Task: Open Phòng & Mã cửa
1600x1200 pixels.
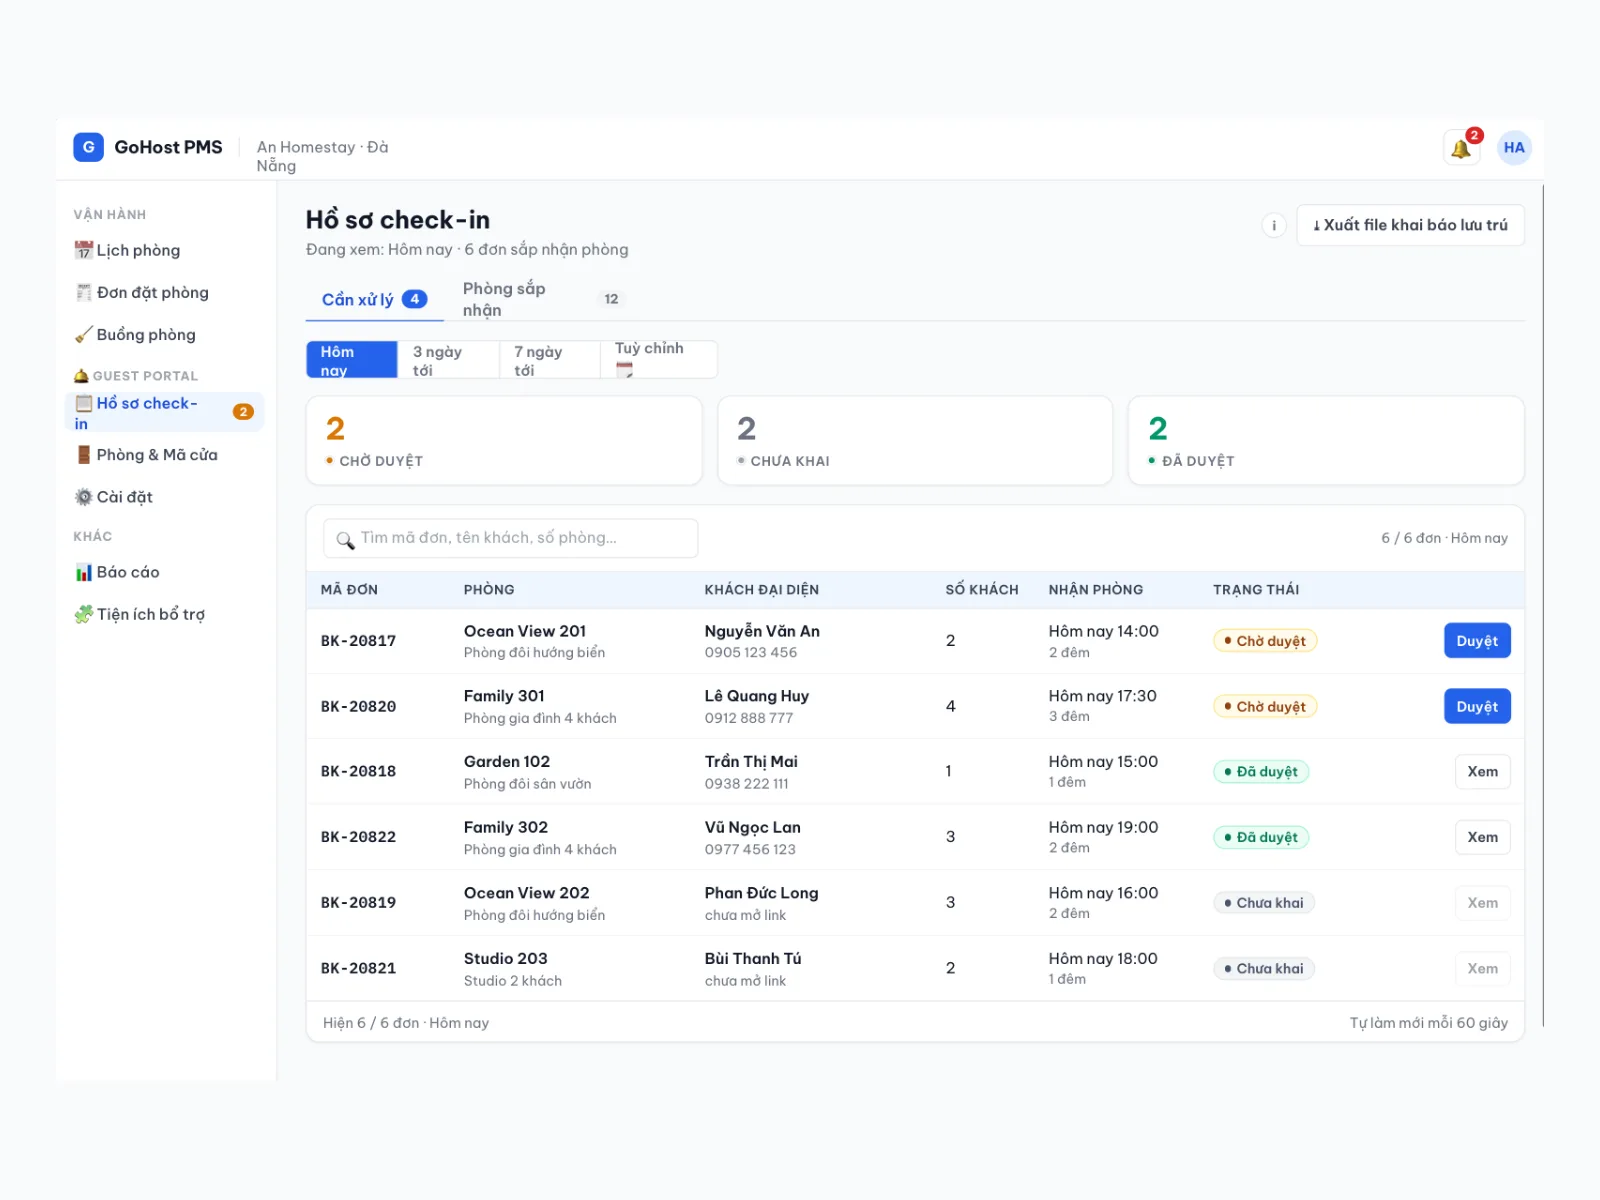Action: click(164, 454)
